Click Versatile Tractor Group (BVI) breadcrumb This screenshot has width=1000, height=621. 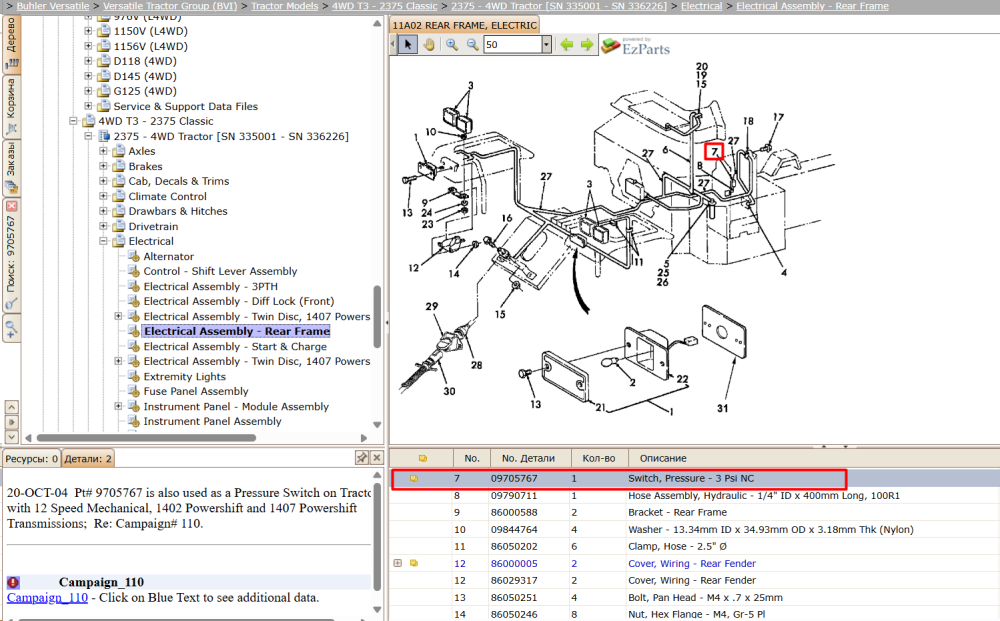(170, 6)
